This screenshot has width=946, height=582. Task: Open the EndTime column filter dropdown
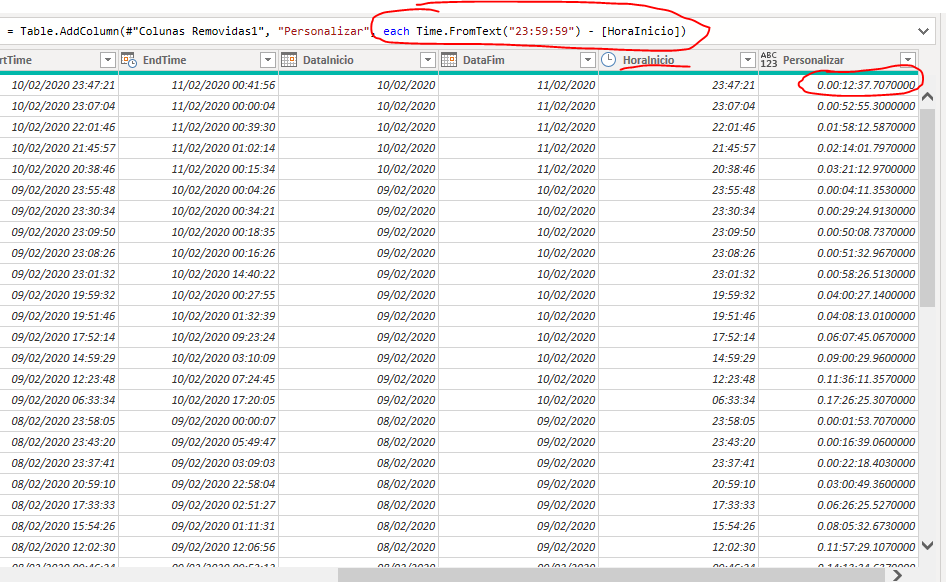[x=267, y=60]
